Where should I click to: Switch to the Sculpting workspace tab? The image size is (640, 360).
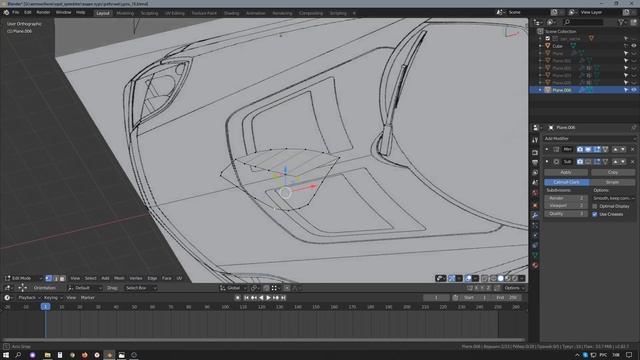click(x=149, y=13)
